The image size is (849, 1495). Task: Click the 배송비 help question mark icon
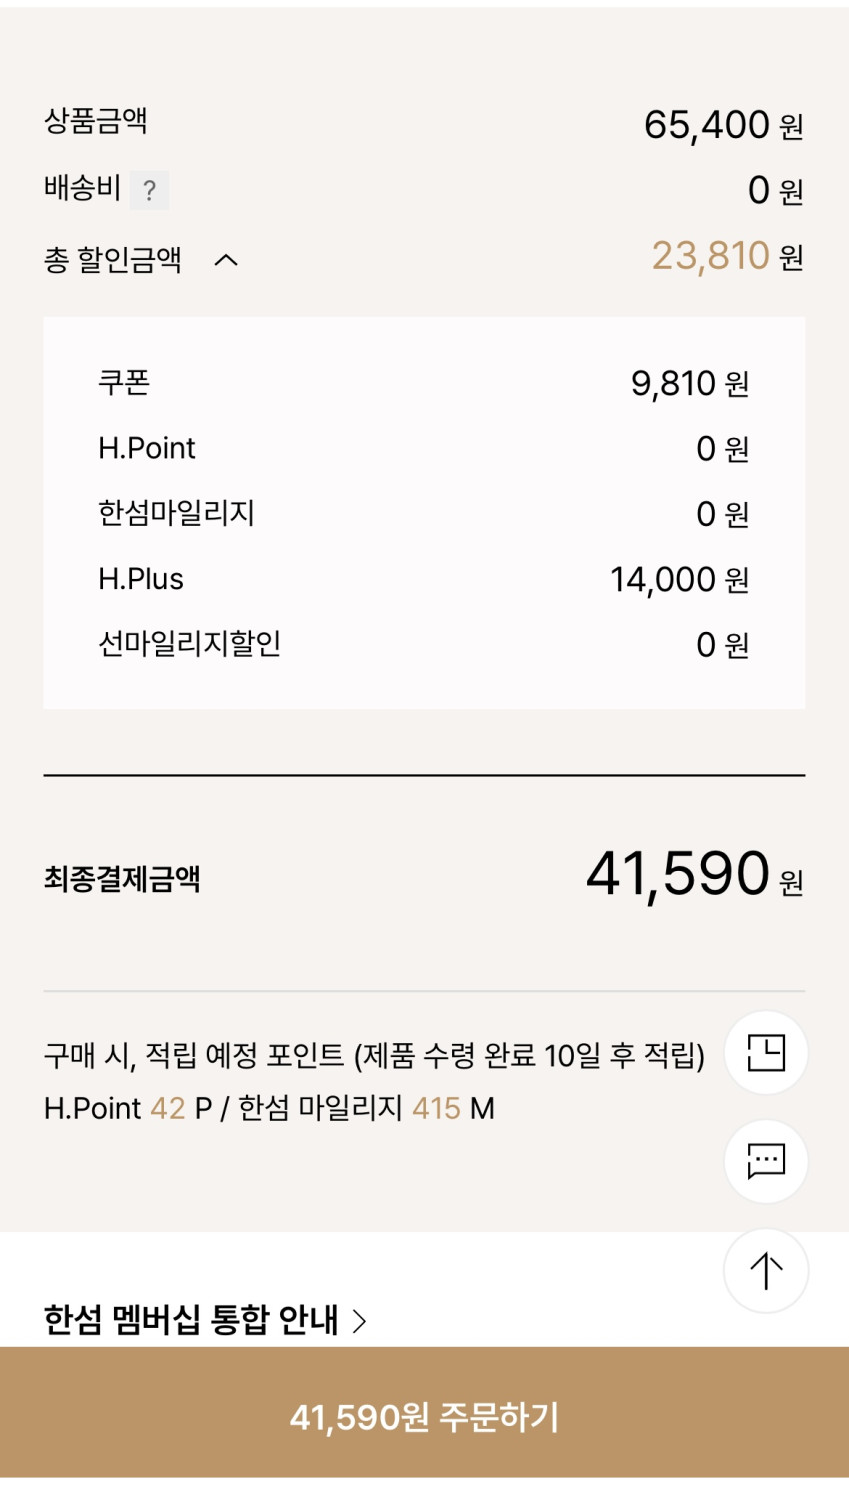149,190
